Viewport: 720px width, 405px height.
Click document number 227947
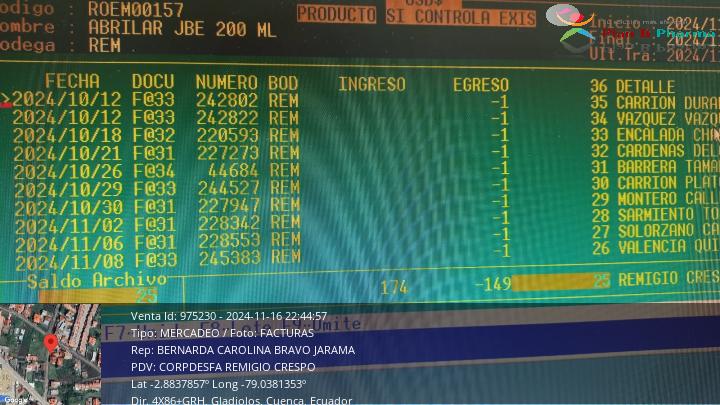pos(229,205)
